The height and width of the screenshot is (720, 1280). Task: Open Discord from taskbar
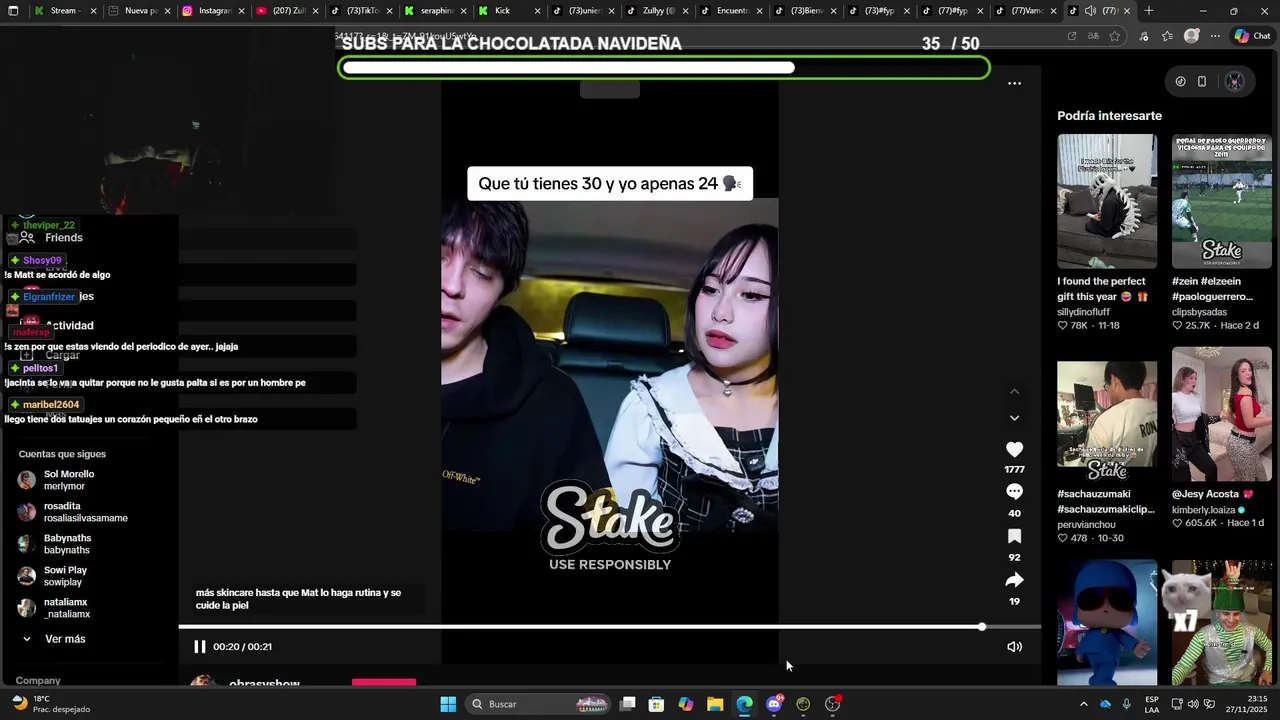pos(773,704)
